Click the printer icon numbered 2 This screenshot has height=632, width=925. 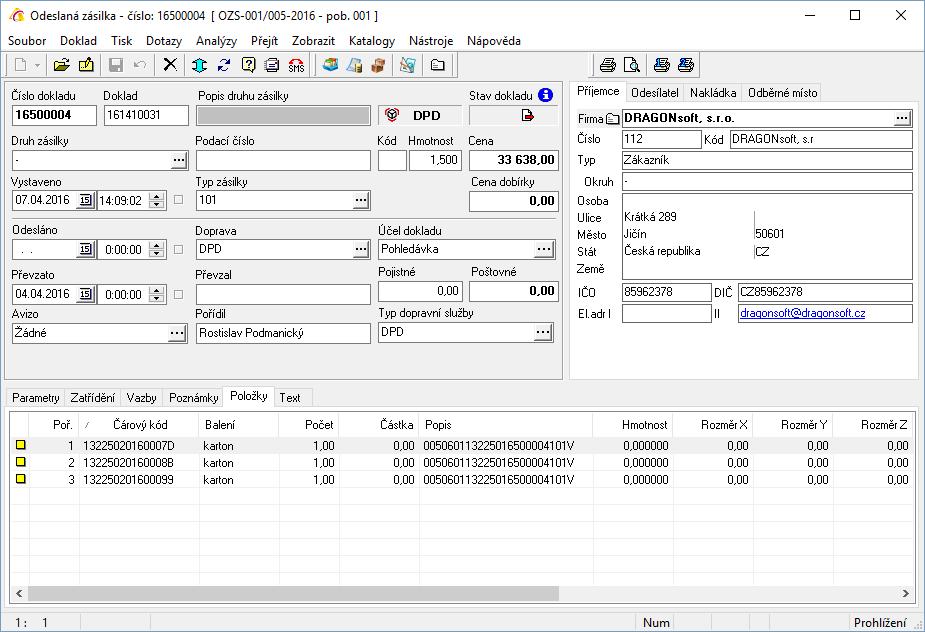[x=685, y=65]
